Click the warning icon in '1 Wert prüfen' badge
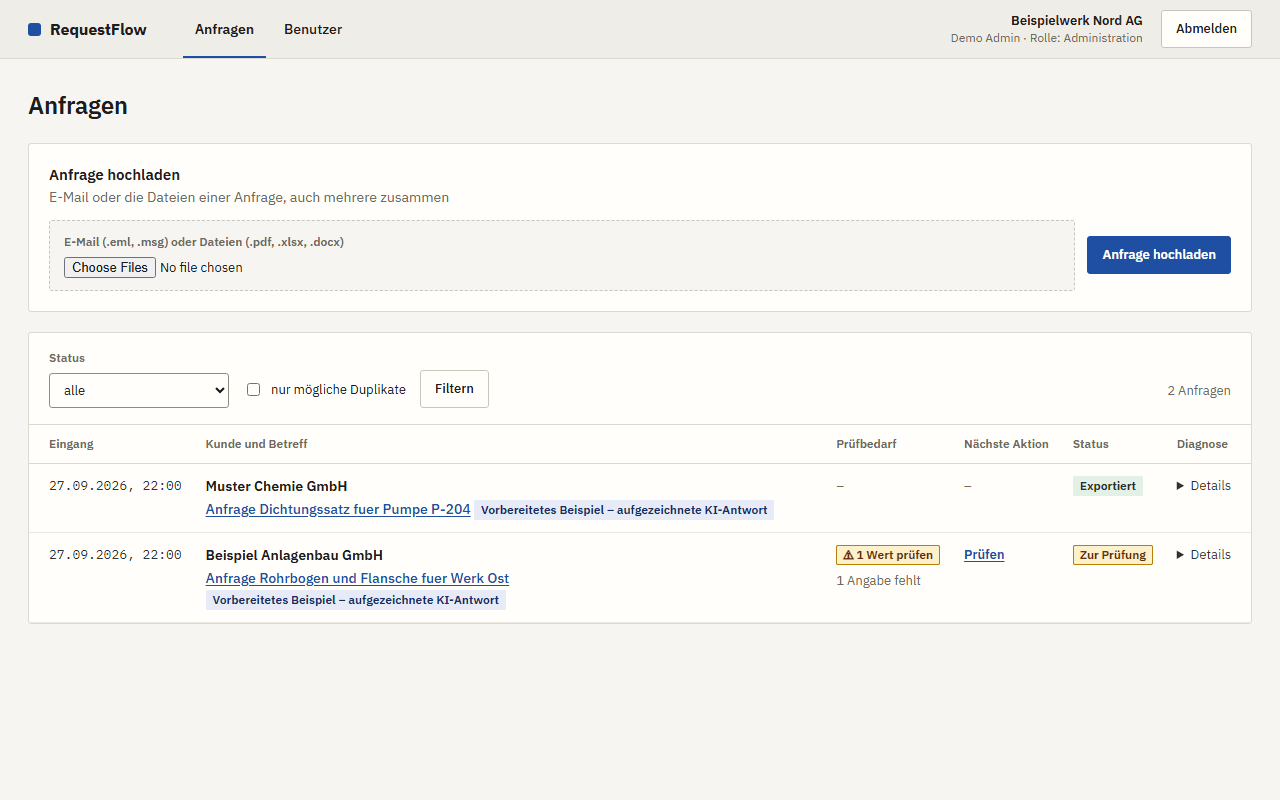 coord(848,555)
